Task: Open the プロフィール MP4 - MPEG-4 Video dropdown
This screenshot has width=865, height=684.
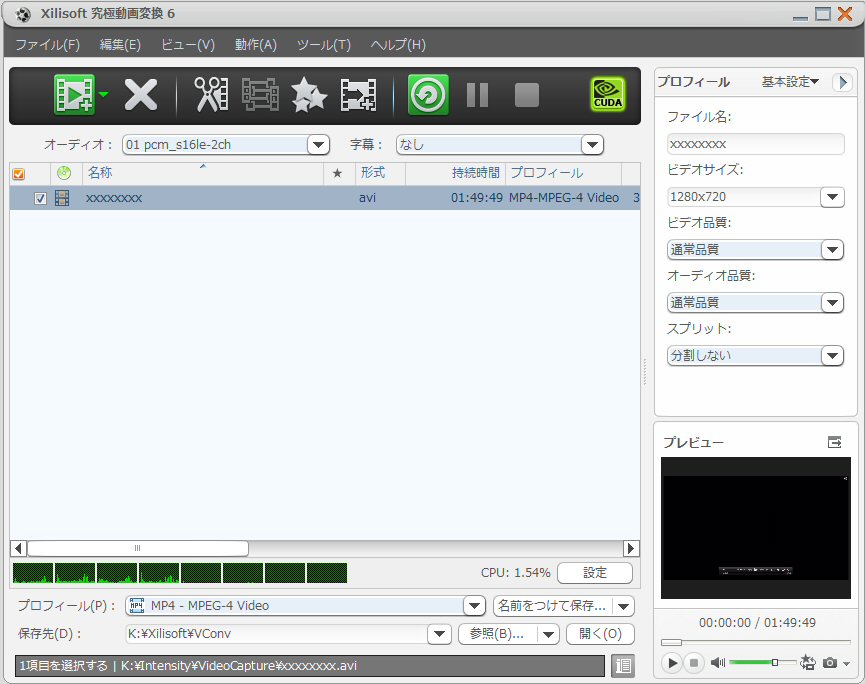Action: (x=474, y=606)
